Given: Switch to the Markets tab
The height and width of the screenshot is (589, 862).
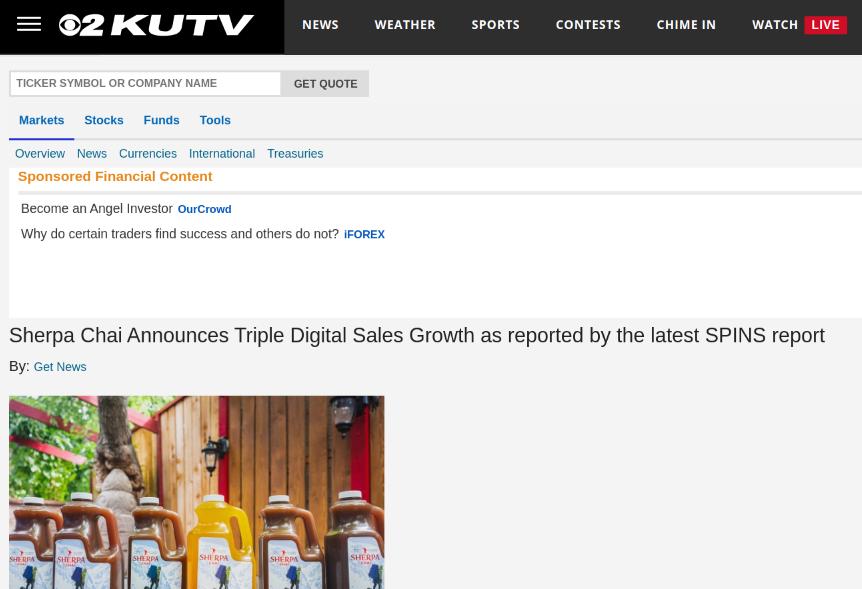Looking at the screenshot, I should [x=41, y=120].
